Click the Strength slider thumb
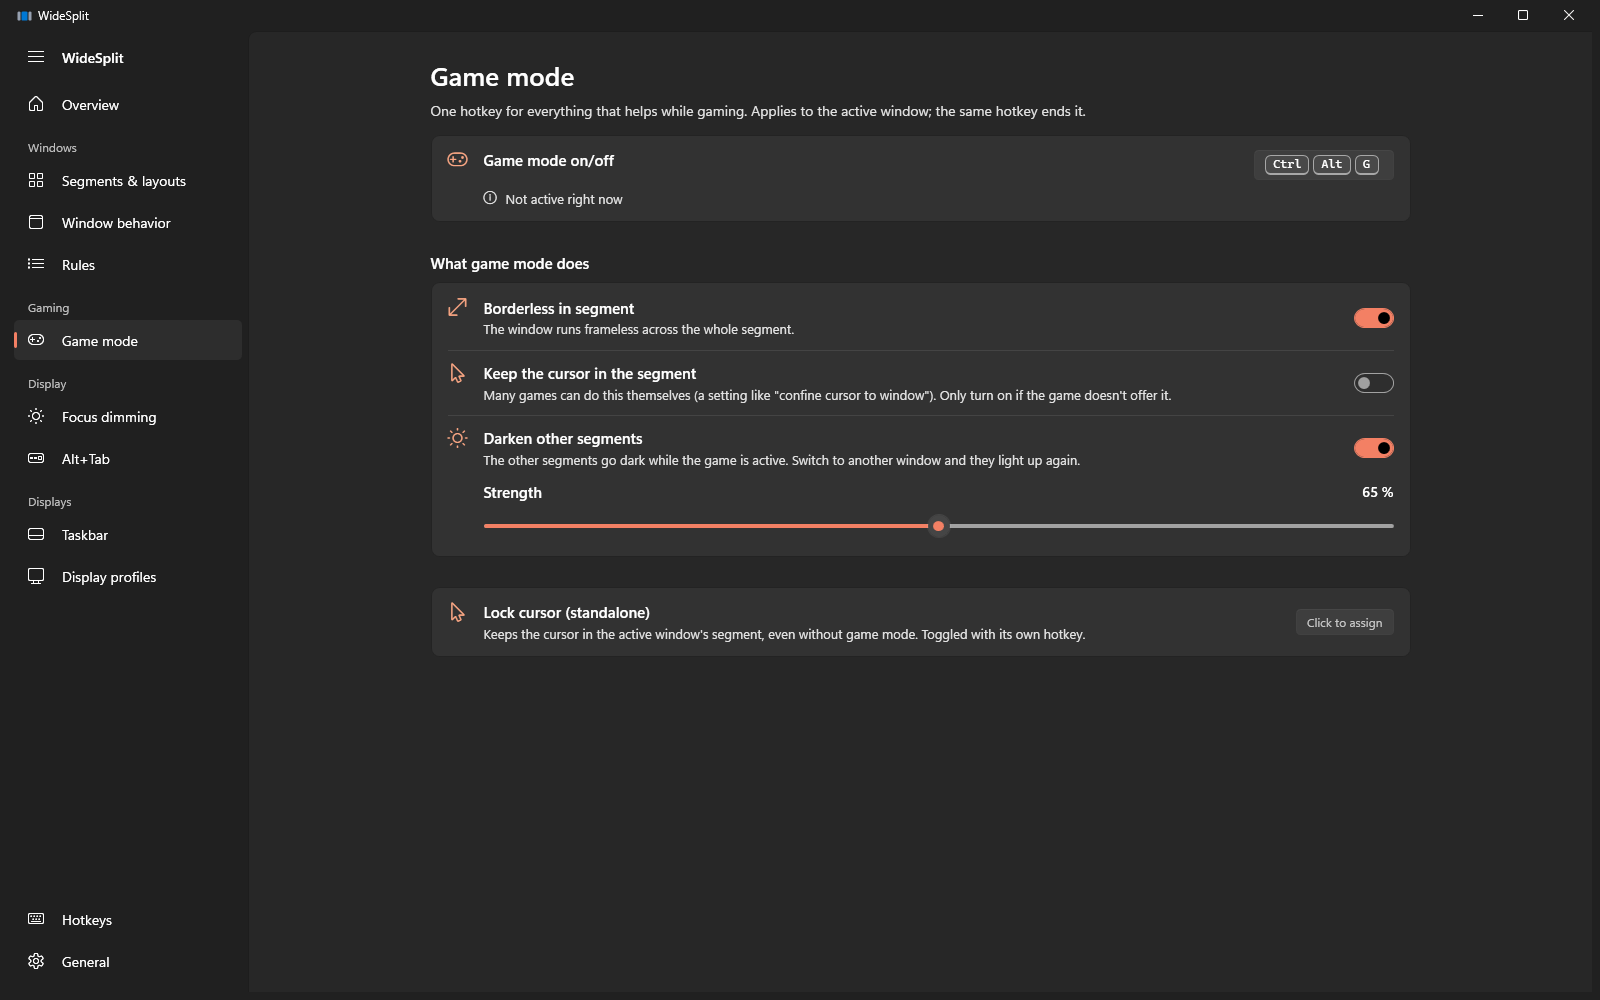1600x1000 pixels. pos(938,526)
